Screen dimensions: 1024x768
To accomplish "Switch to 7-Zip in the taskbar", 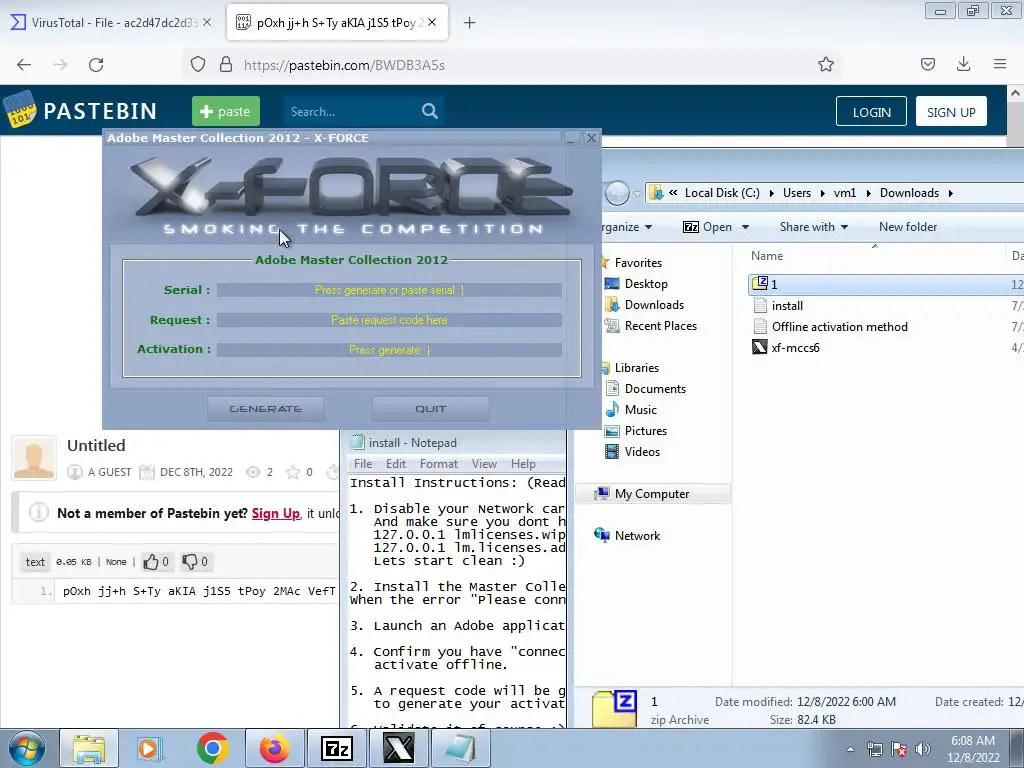I will click(337, 748).
